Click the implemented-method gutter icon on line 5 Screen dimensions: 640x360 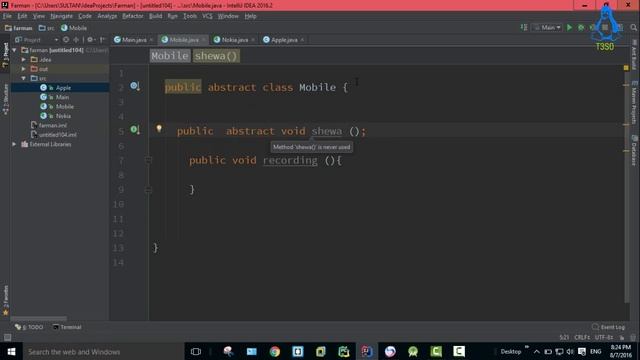(x=134, y=129)
